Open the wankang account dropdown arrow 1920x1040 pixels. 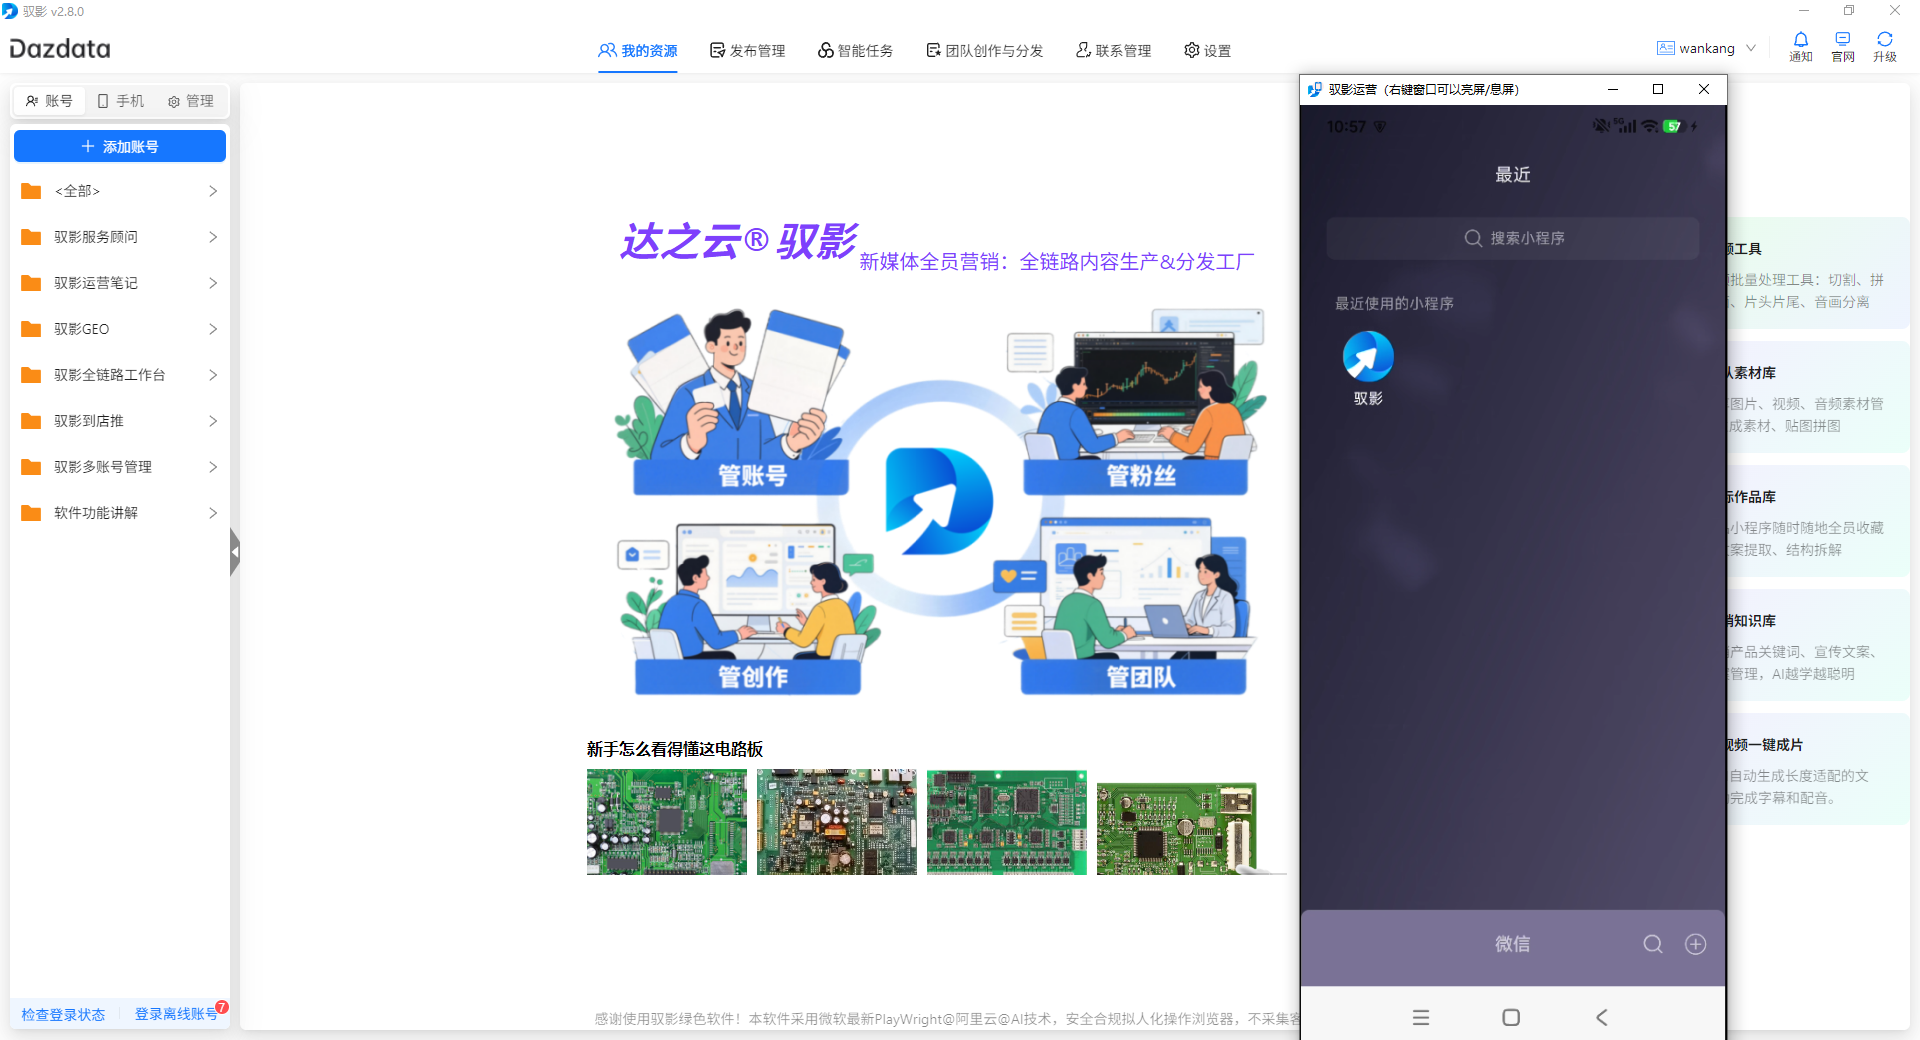(1751, 48)
